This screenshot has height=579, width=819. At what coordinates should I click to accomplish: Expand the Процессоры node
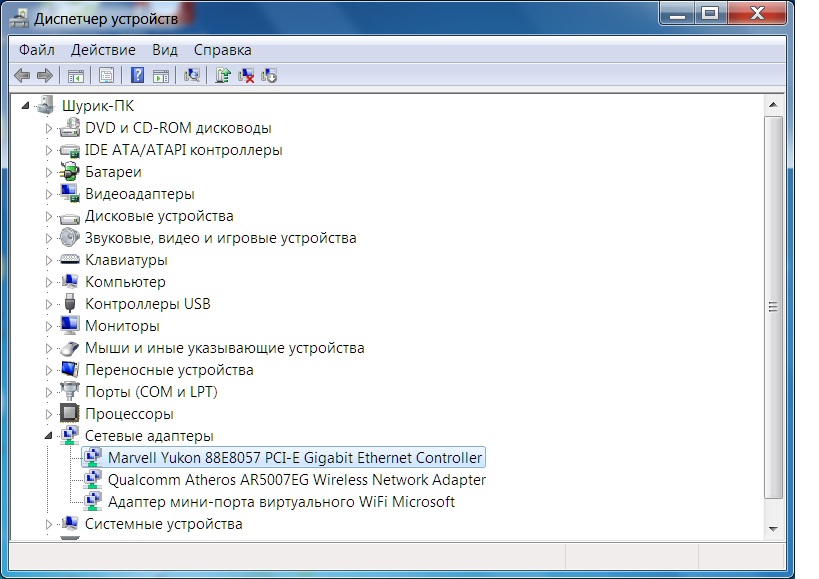[48, 414]
